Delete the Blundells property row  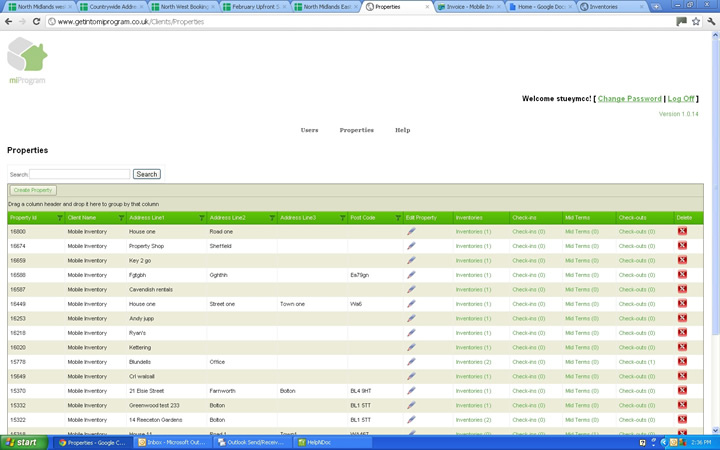[682, 362]
